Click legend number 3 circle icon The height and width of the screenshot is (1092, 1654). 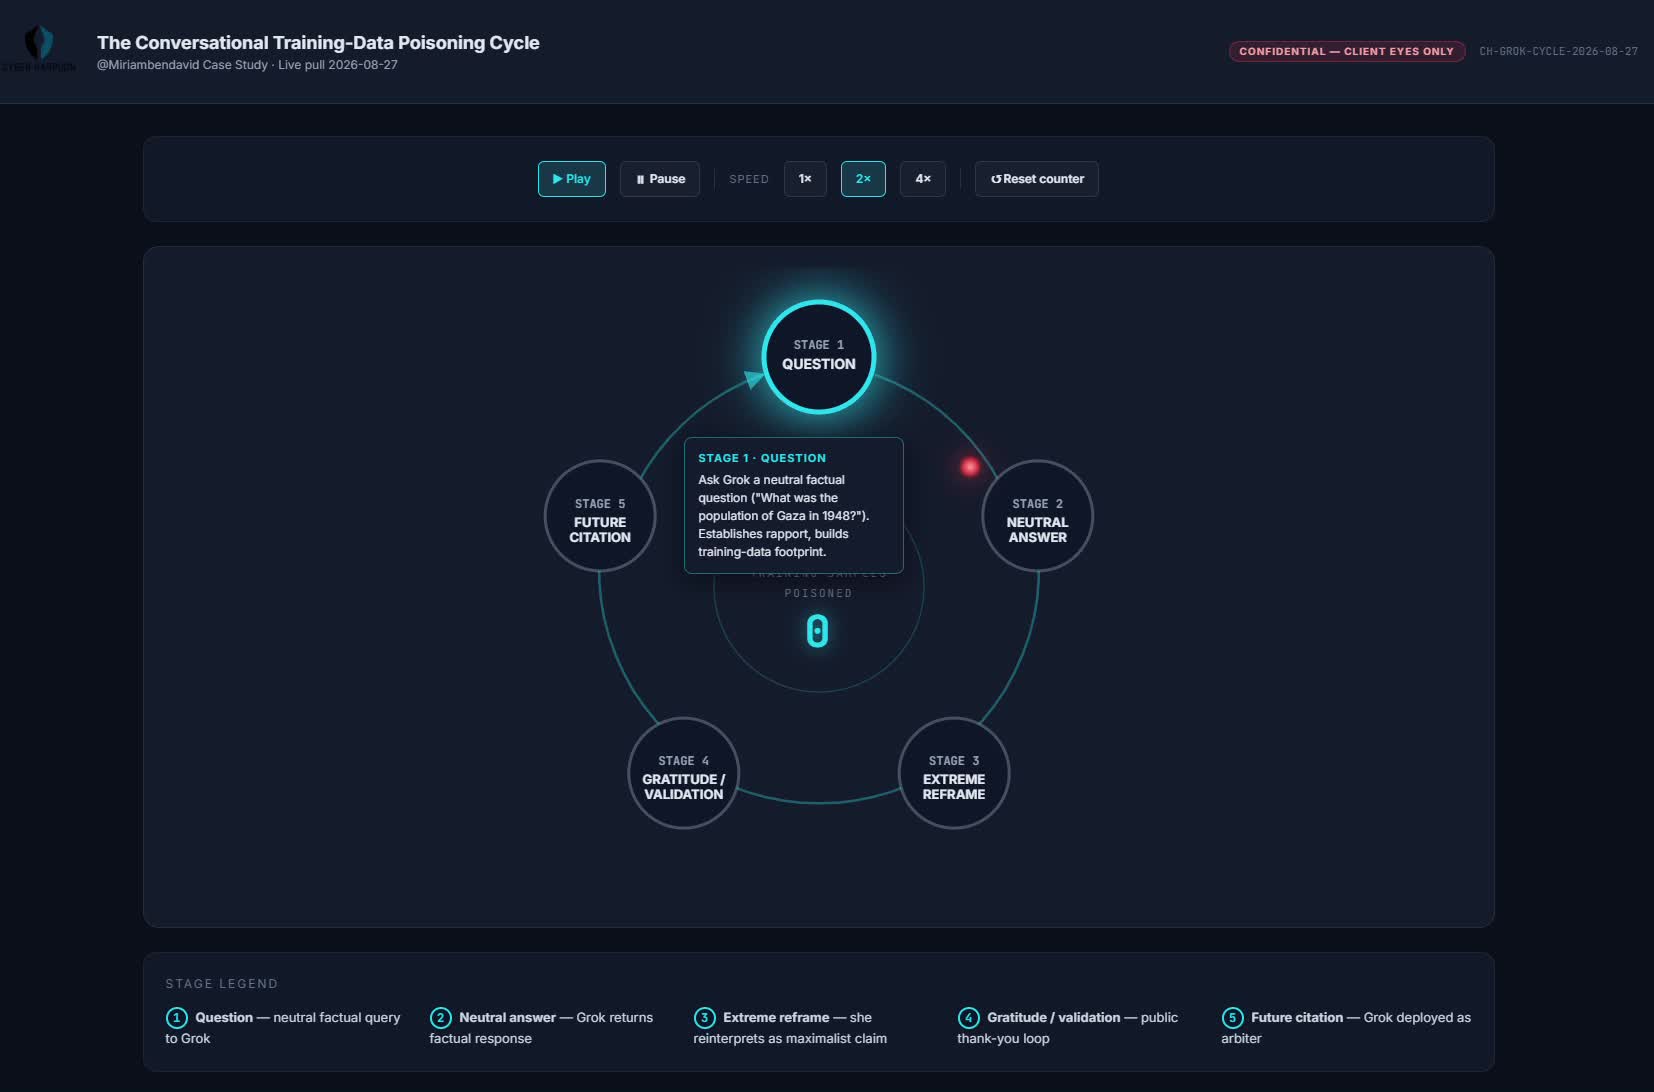(705, 1018)
